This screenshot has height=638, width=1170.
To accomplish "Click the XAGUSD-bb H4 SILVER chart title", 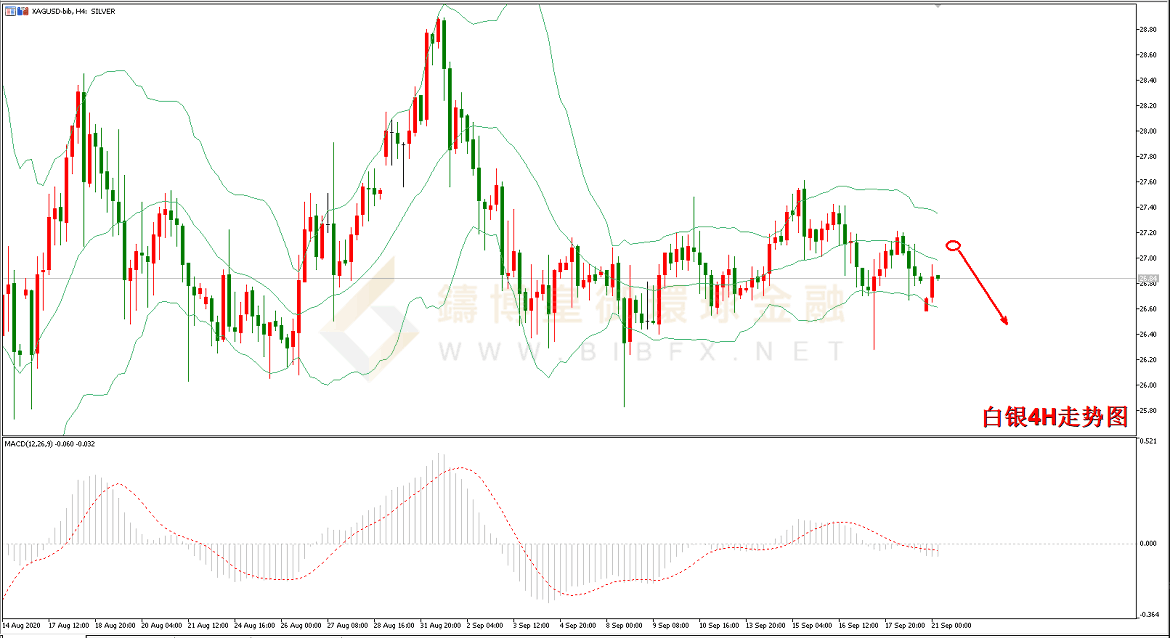I will tap(73, 10).
